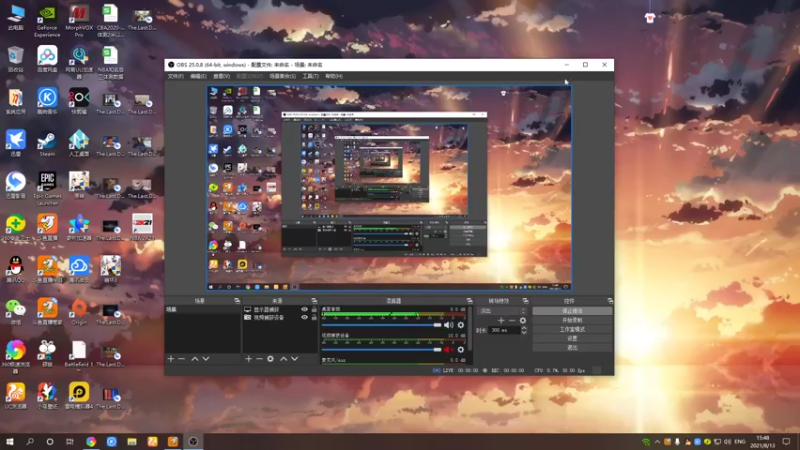This screenshot has height=450, width=800.
Task: Open the Steam desktop shortcut
Action: click(47, 143)
